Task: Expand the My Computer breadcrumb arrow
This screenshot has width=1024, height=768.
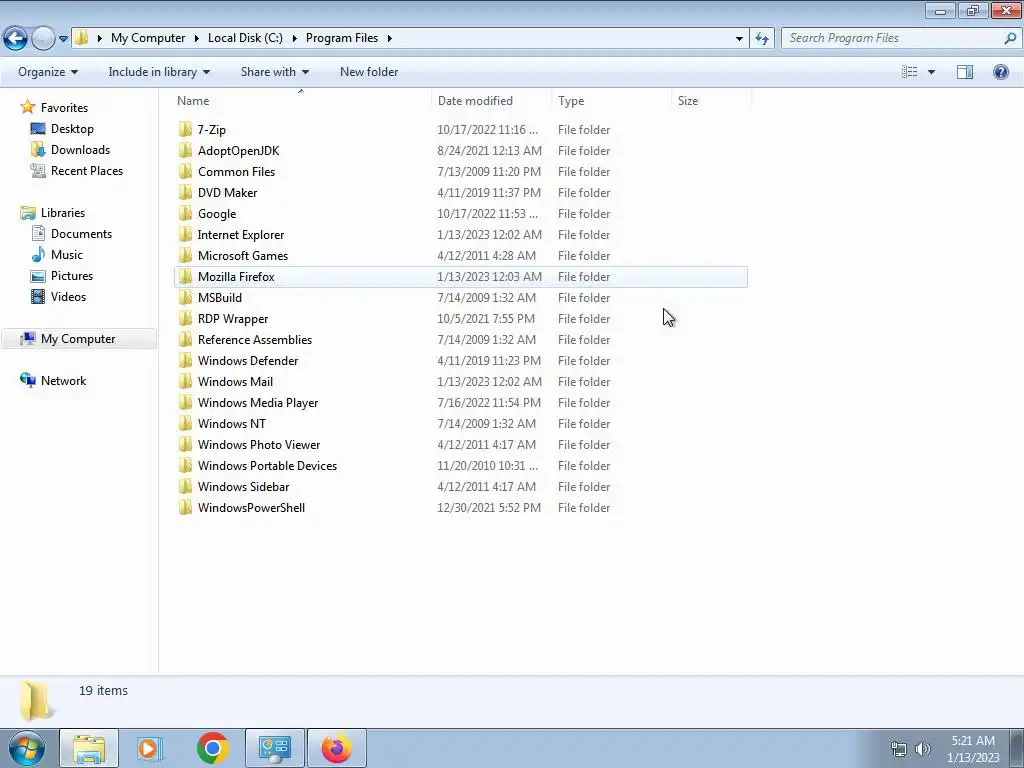Action: pyautogui.click(x=196, y=39)
